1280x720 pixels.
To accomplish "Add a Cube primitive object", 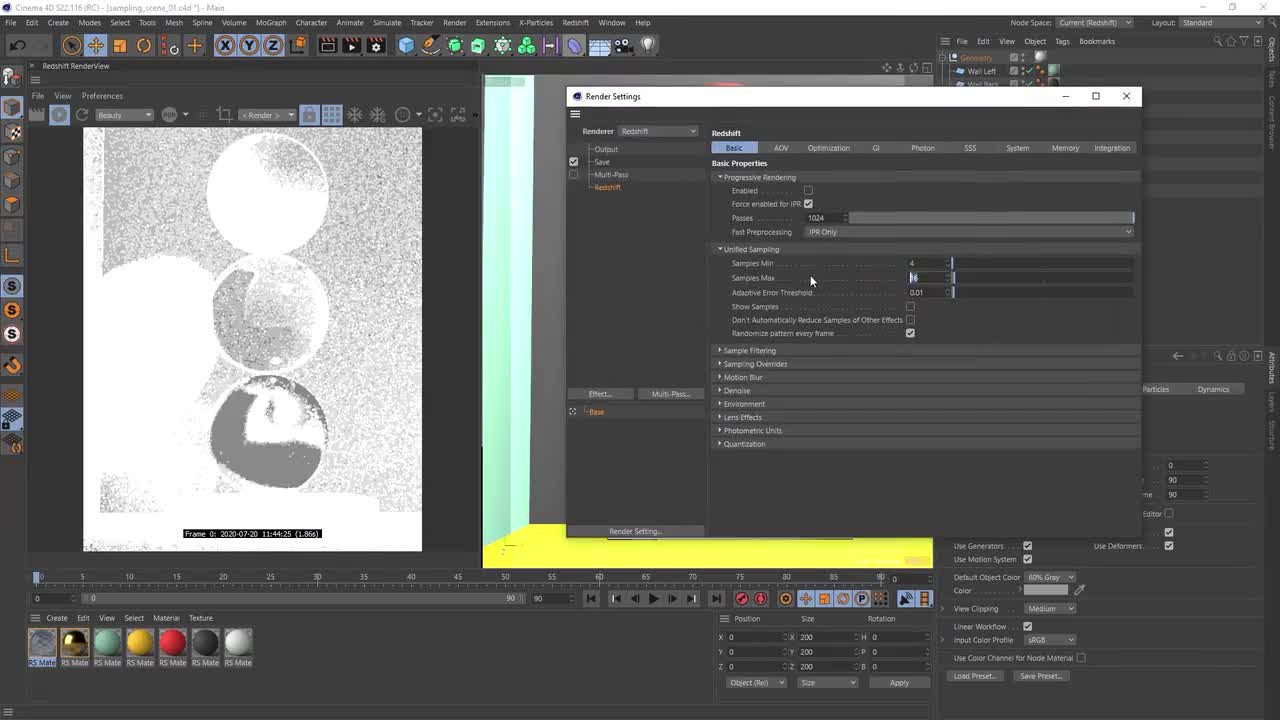I will (x=406, y=45).
